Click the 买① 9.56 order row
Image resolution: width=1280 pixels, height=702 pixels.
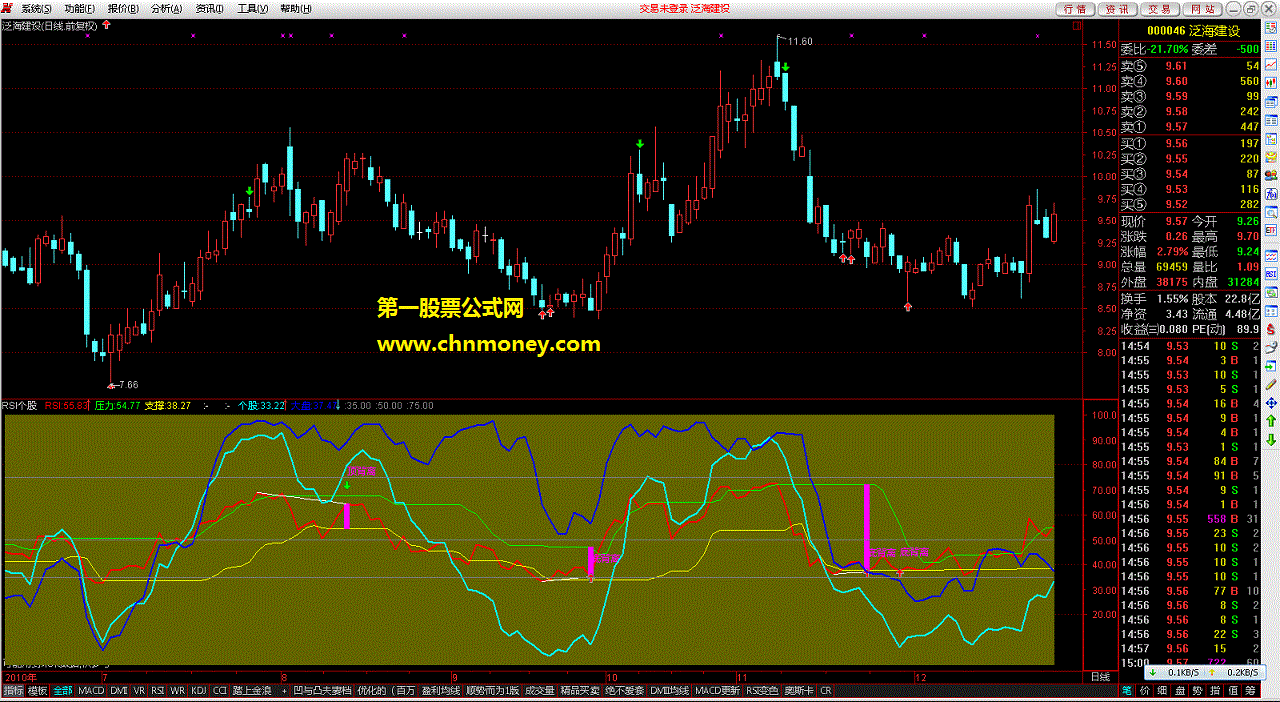(x=1189, y=143)
